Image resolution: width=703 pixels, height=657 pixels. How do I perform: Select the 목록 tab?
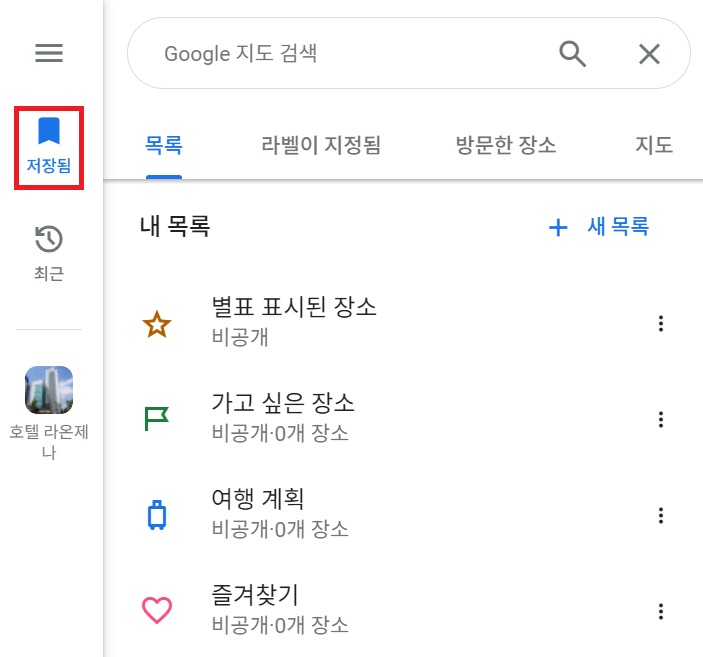[x=164, y=145]
